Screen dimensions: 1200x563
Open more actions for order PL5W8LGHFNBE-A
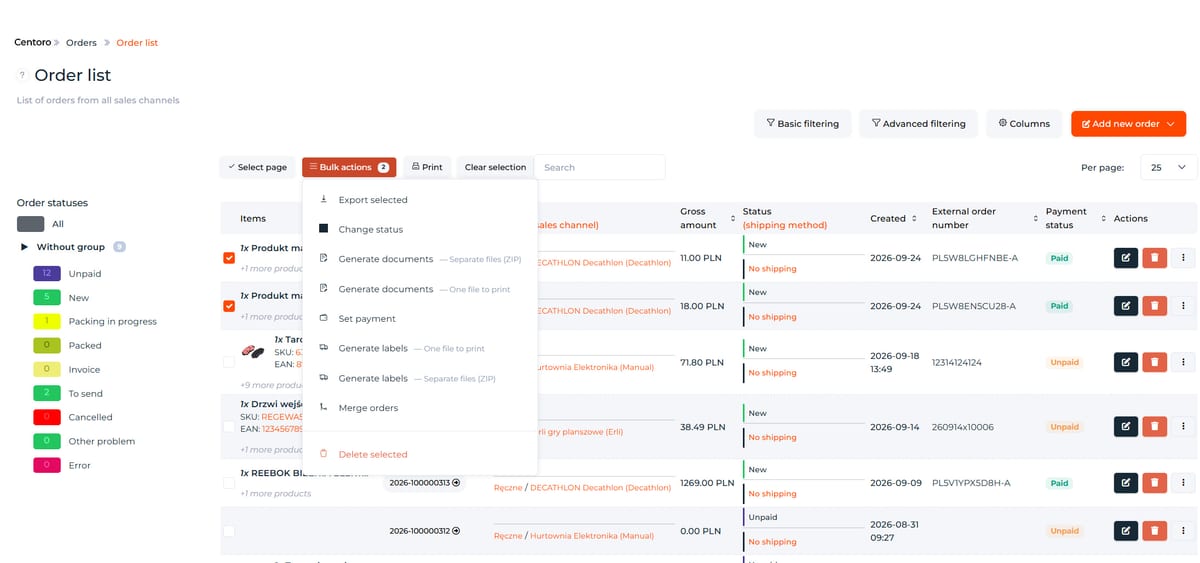point(1183,258)
